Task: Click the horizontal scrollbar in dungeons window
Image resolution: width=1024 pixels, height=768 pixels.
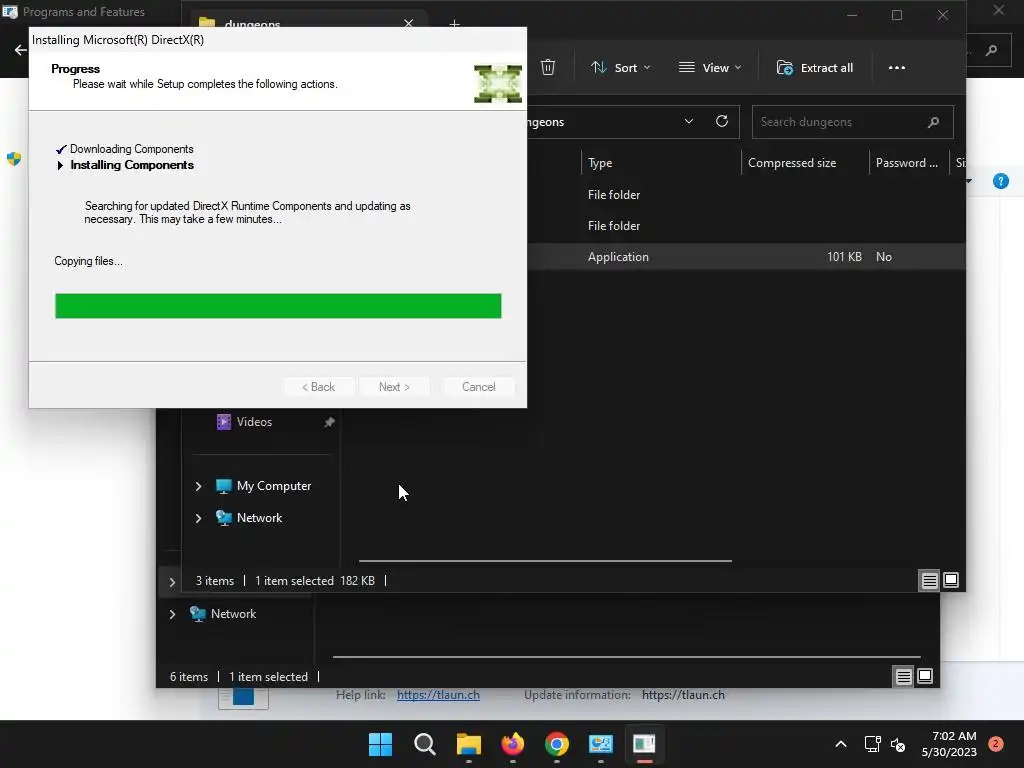Action: pos(545,560)
